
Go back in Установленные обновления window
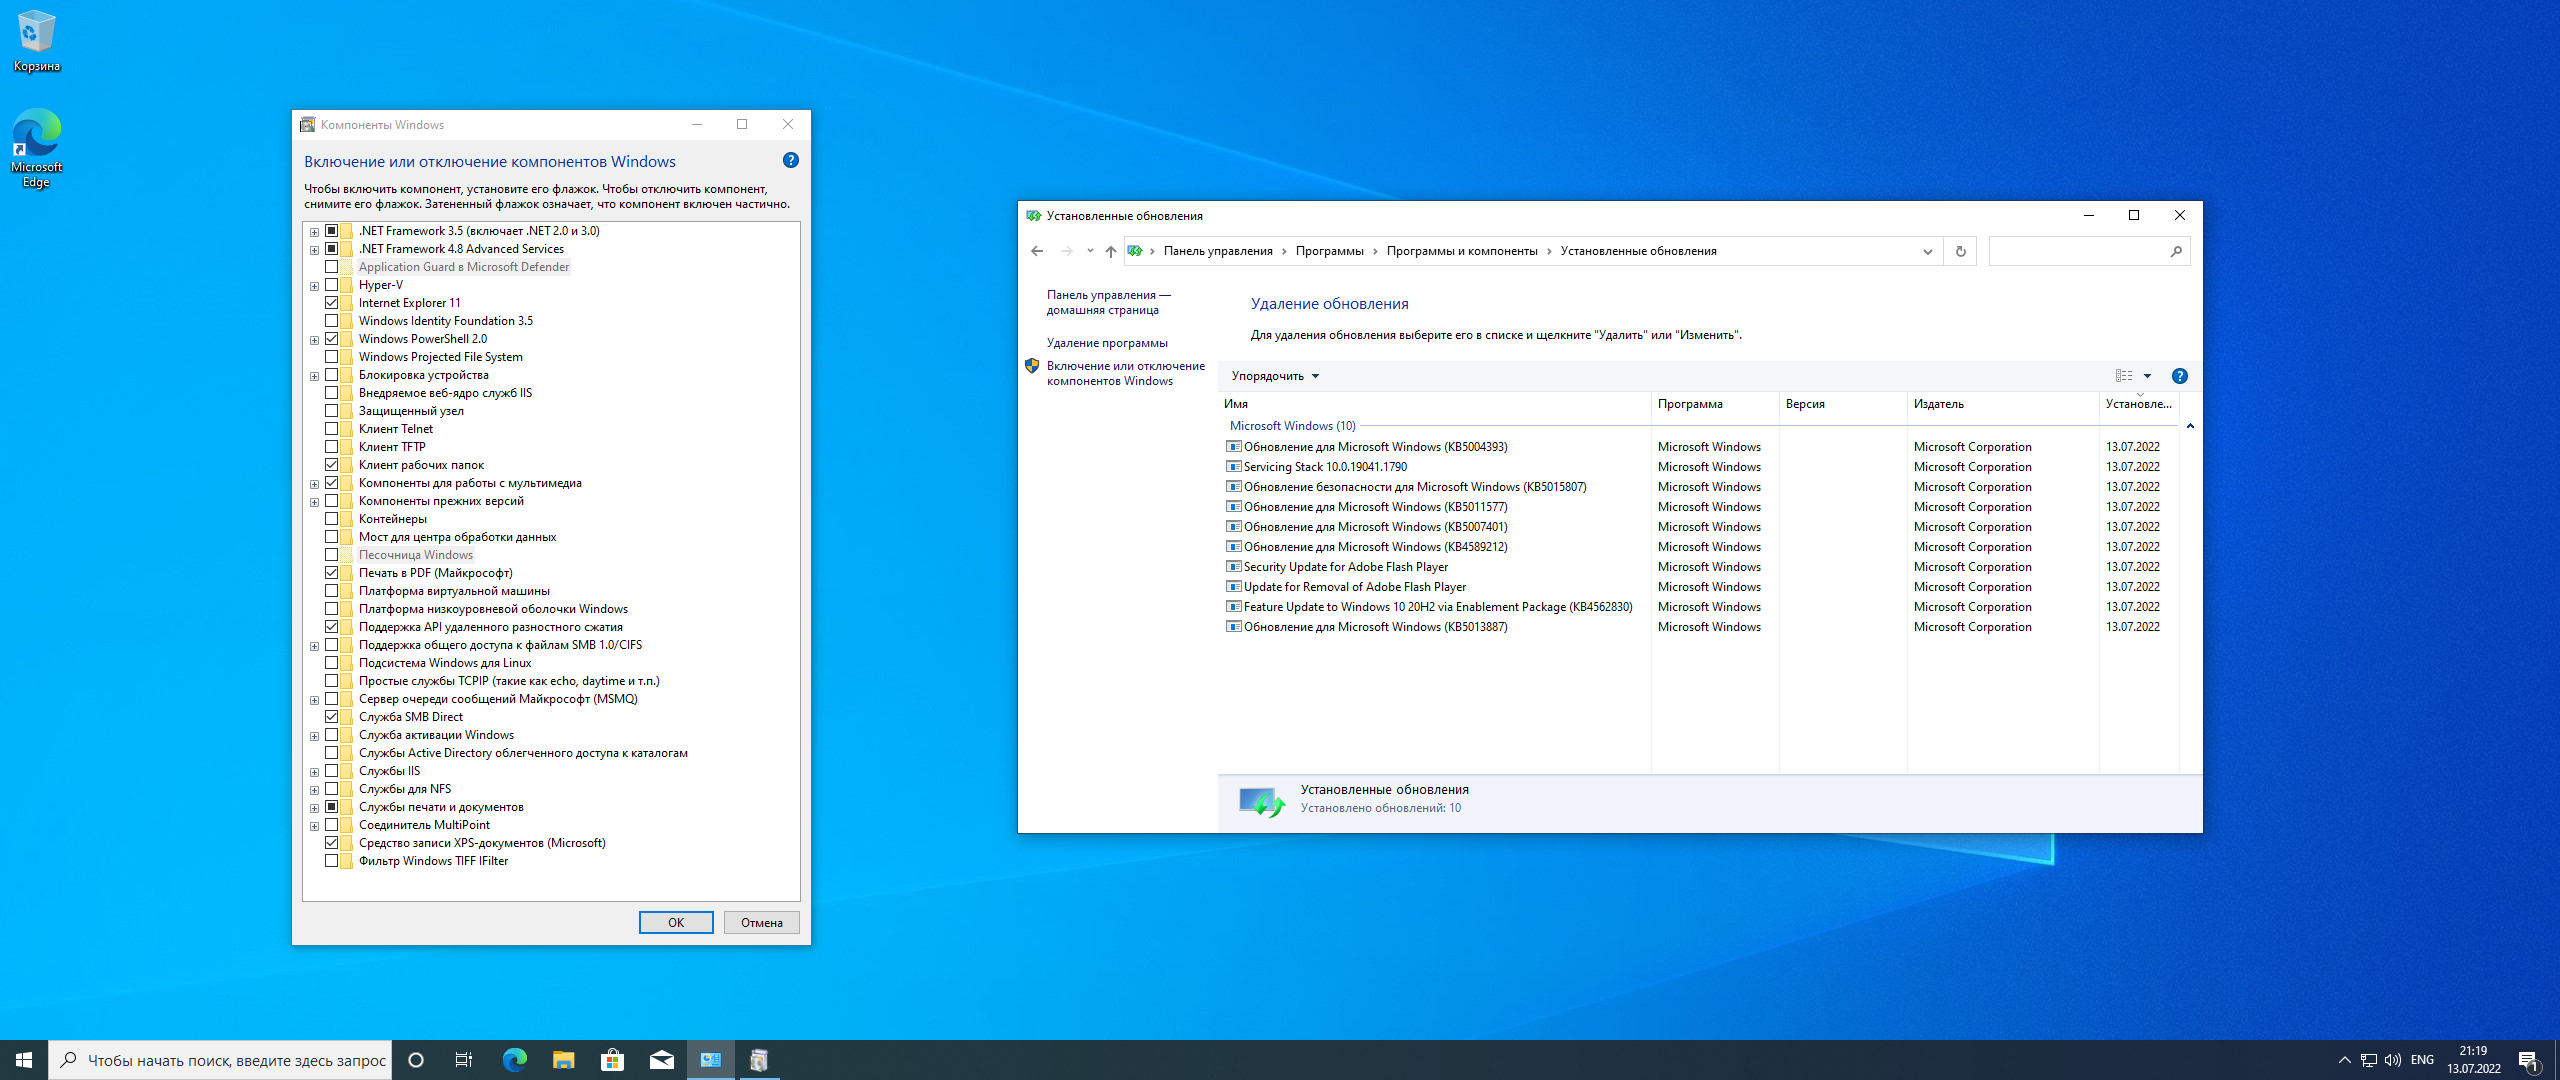1037,251
